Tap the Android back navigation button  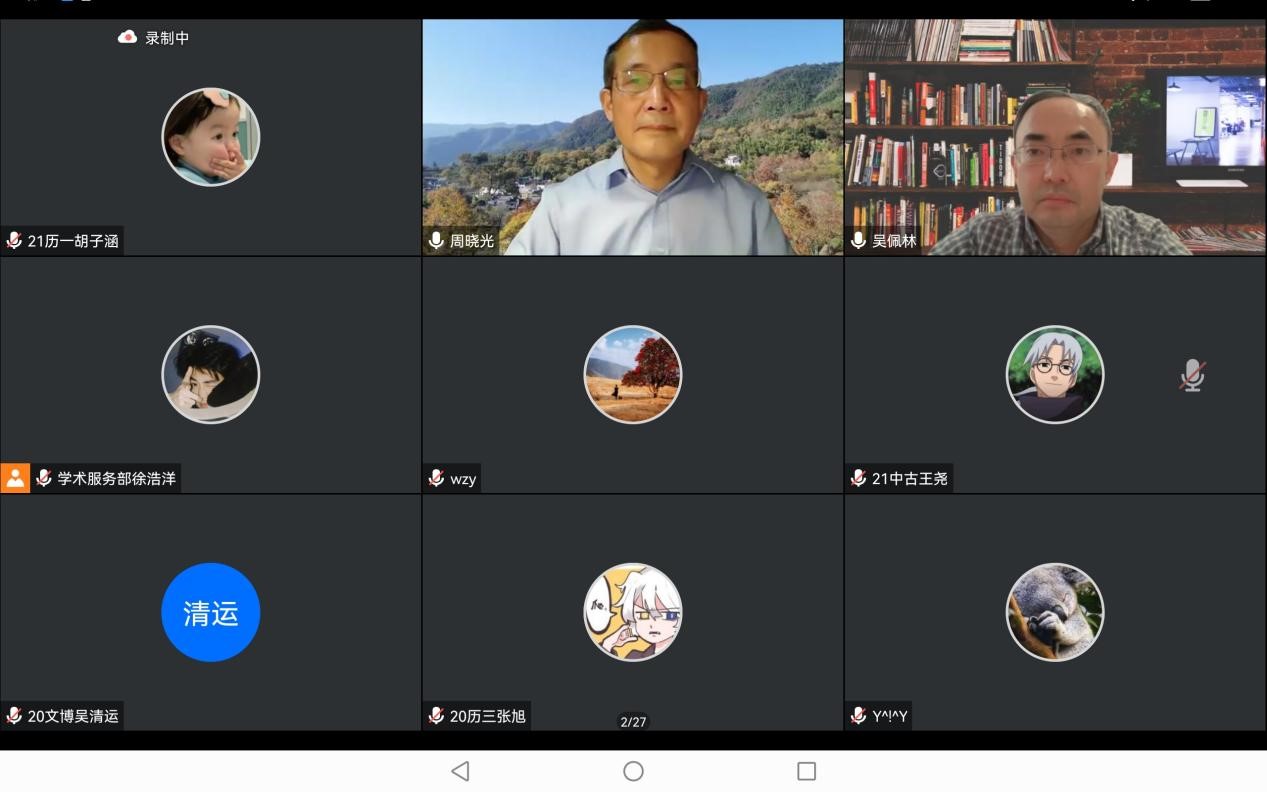click(460, 771)
